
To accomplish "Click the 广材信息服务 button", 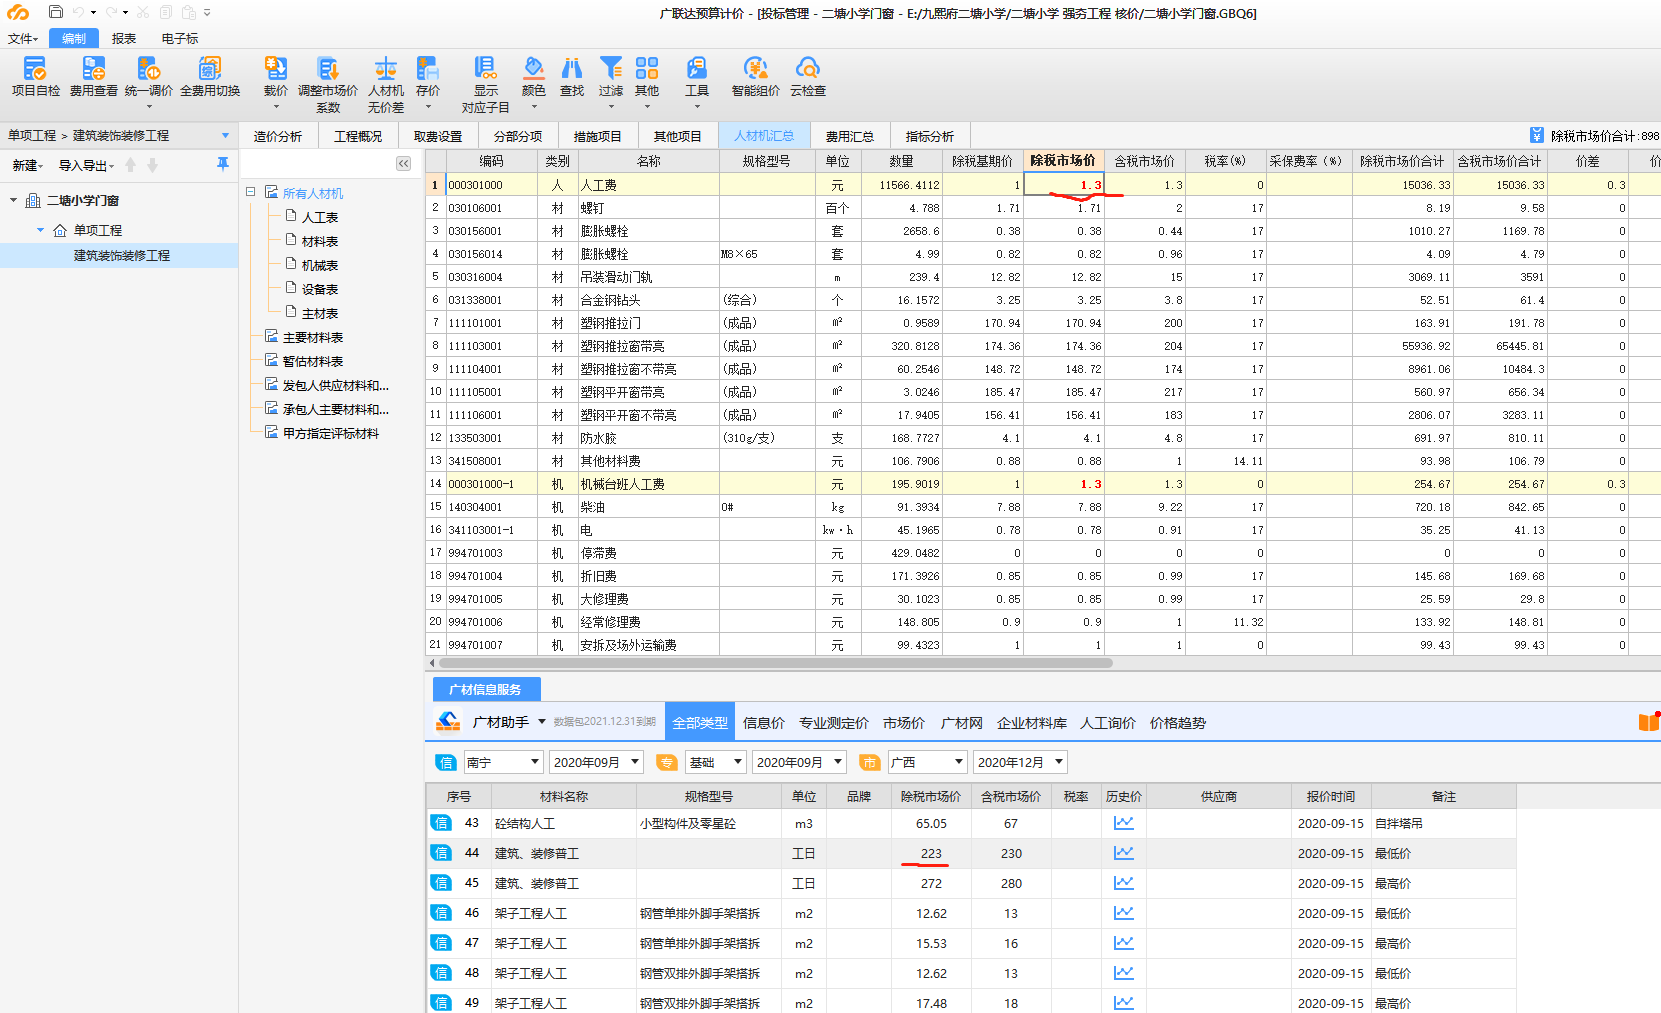I will coord(487,689).
